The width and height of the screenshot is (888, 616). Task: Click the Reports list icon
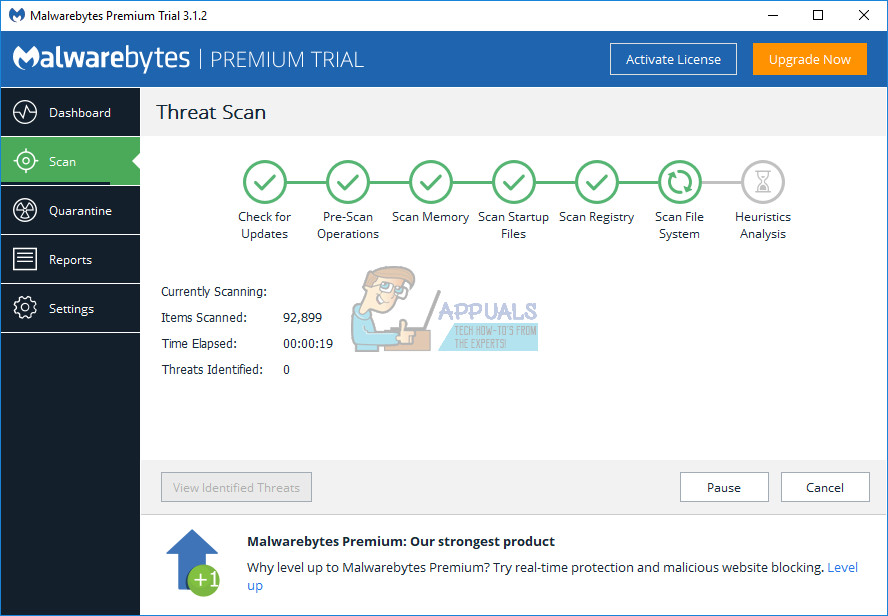(x=25, y=259)
